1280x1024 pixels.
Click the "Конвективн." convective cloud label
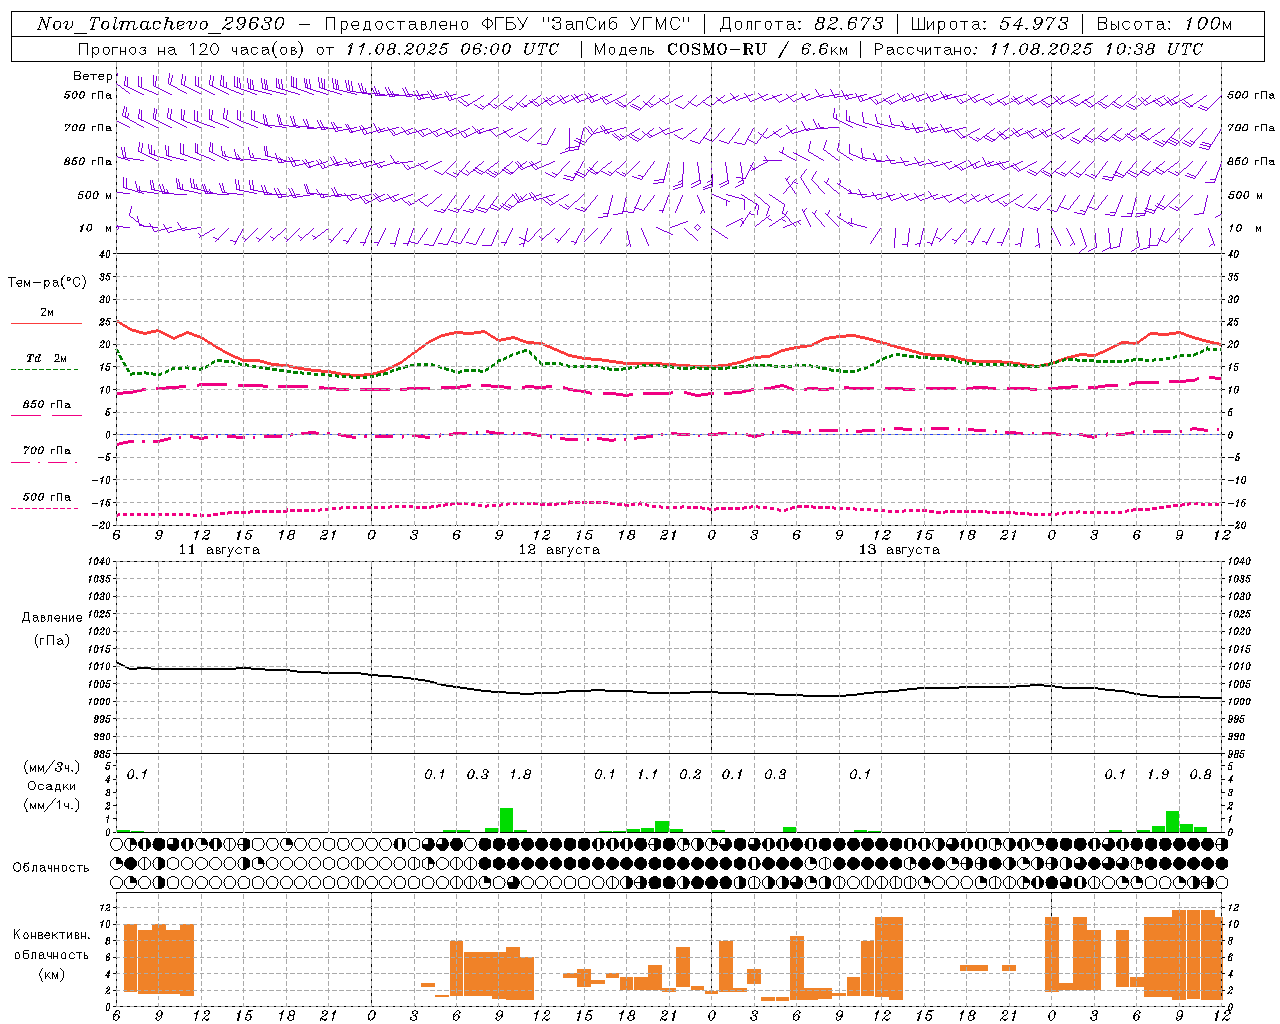(x=52, y=935)
